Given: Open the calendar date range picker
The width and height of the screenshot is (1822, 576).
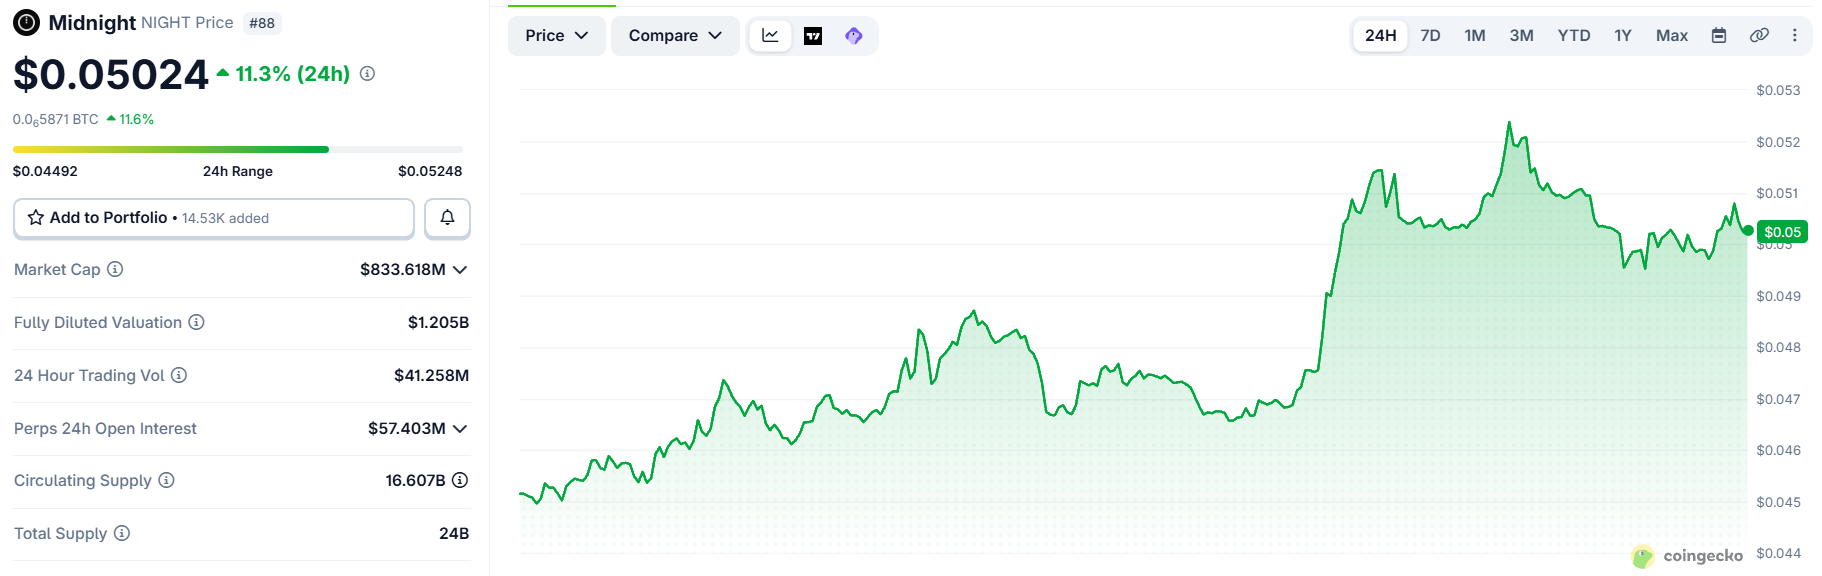Looking at the screenshot, I should click(1719, 36).
